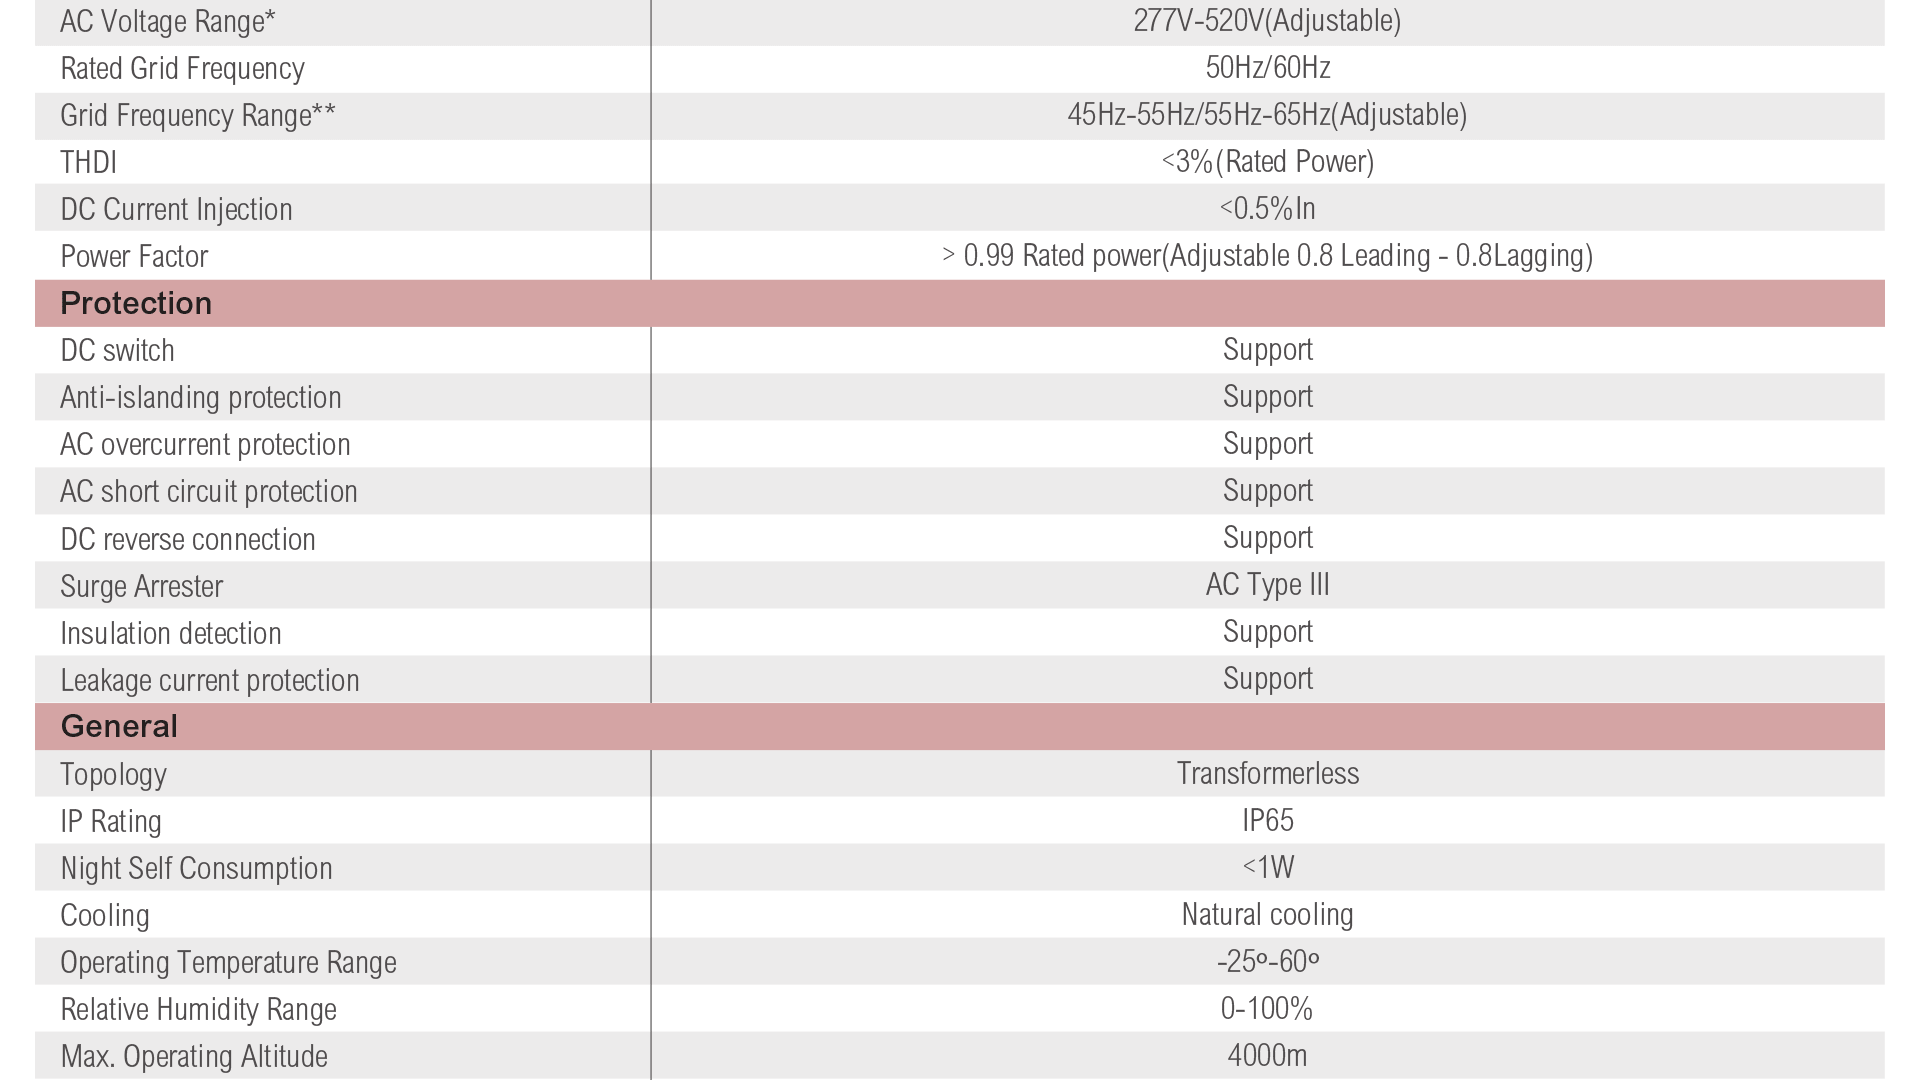The height and width of the screenshot is (1080, 1920).
Task: Click the THDI row label
Action: (88, 162)
